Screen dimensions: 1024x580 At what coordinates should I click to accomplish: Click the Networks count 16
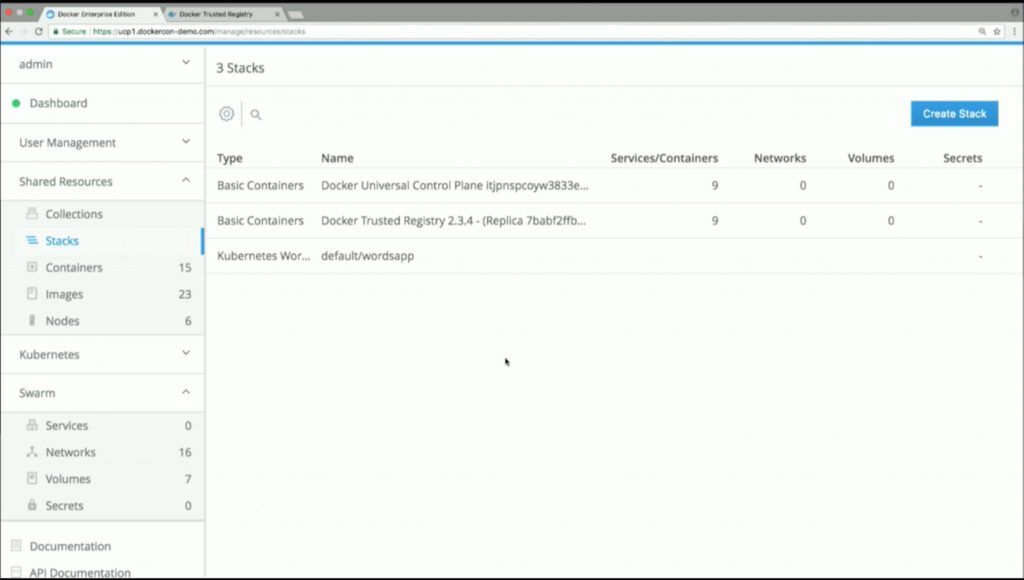[185, 453]
